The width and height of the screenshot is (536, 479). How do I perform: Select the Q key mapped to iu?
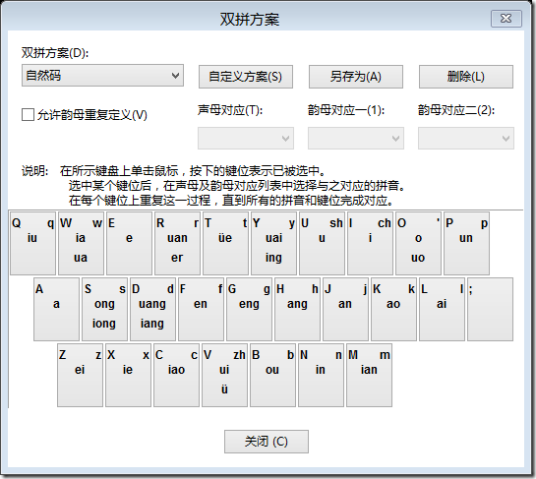pyautogui.click(x=33, y=243)
